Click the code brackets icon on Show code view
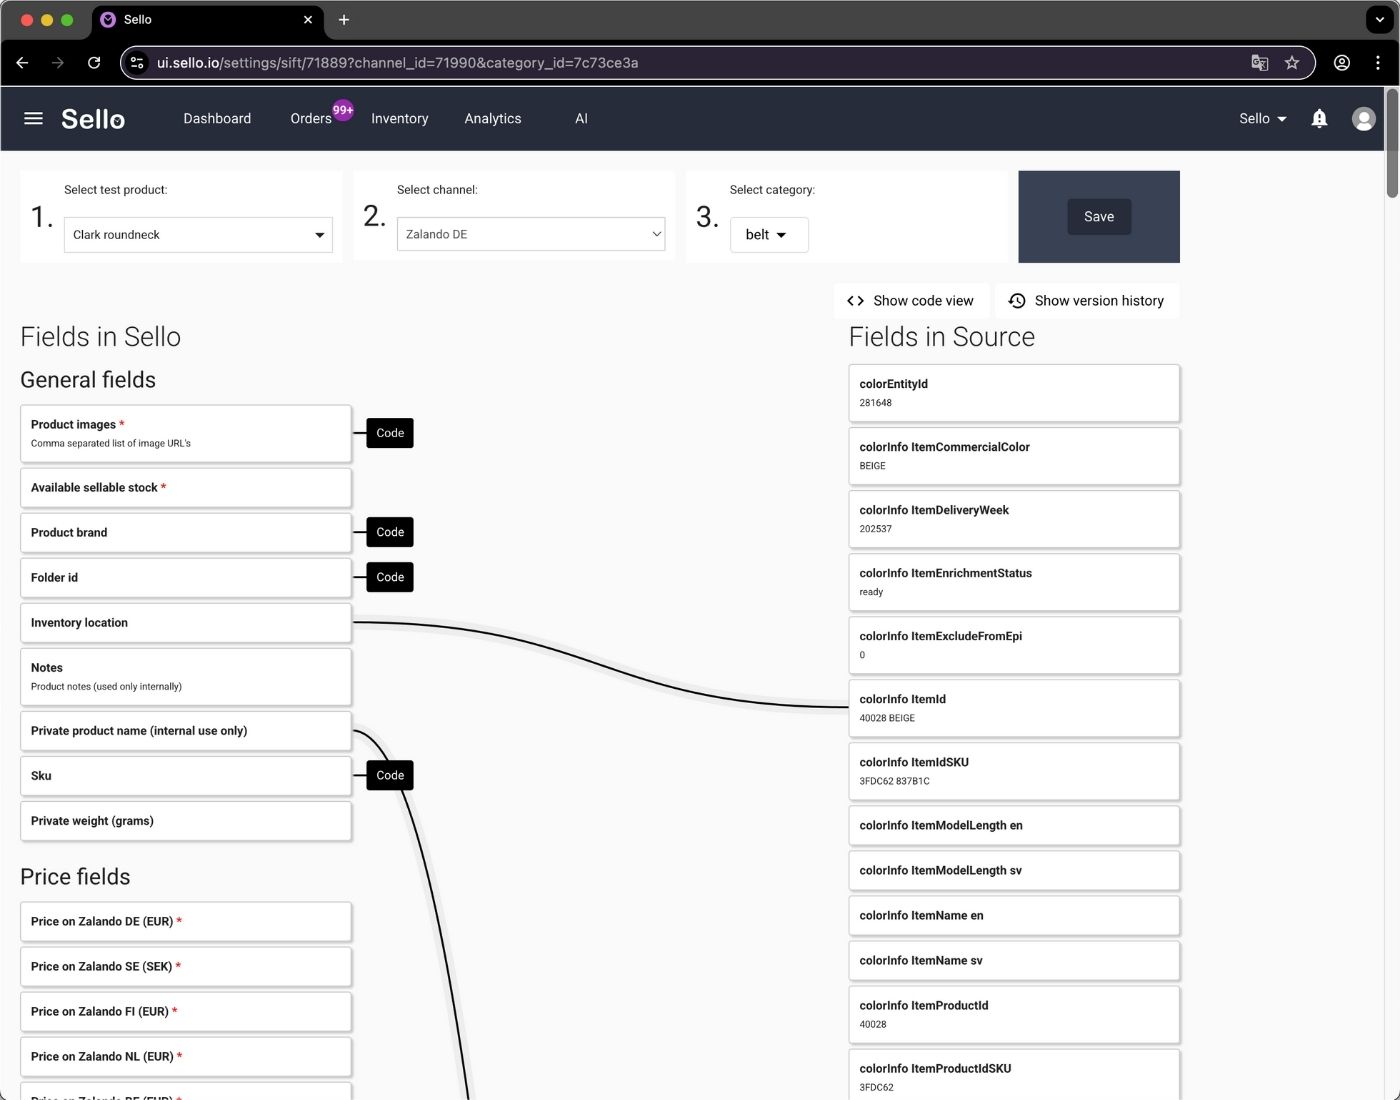The width and height of the screenshot is (1400, 1100). [x=855, y=300]
